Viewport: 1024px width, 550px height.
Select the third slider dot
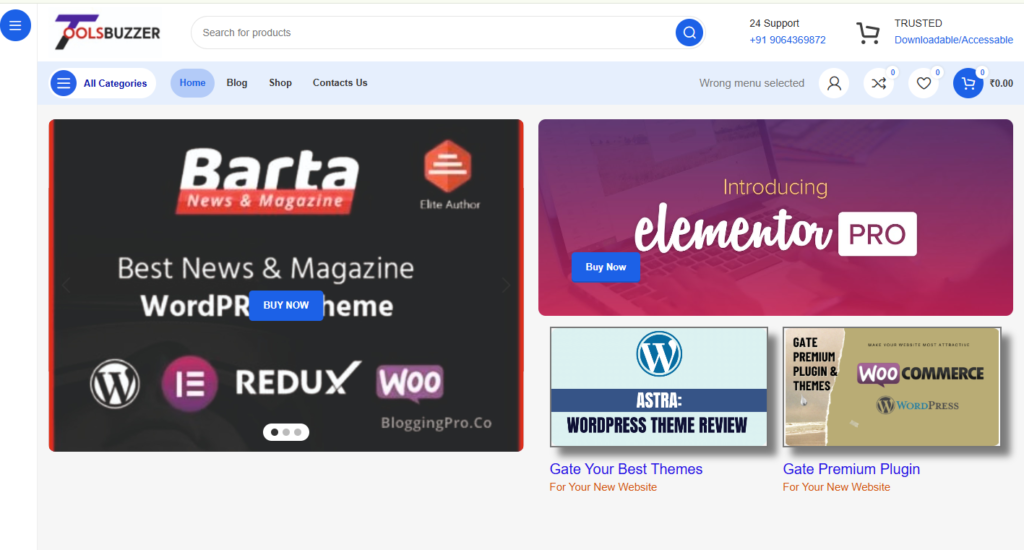point(298,432)
